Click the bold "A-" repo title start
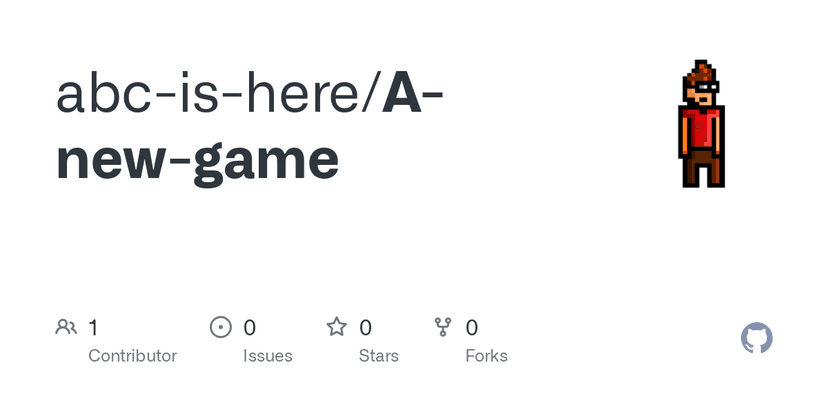The height and width of the screenshot is (414, 828). point(412,94)
